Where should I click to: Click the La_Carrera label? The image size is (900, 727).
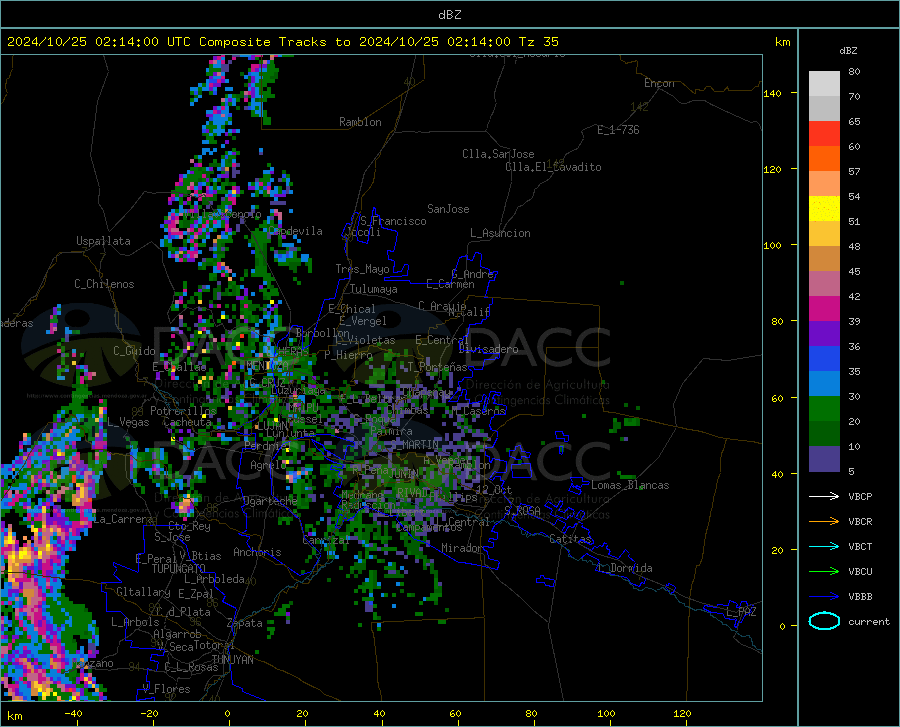coord(123,519)
